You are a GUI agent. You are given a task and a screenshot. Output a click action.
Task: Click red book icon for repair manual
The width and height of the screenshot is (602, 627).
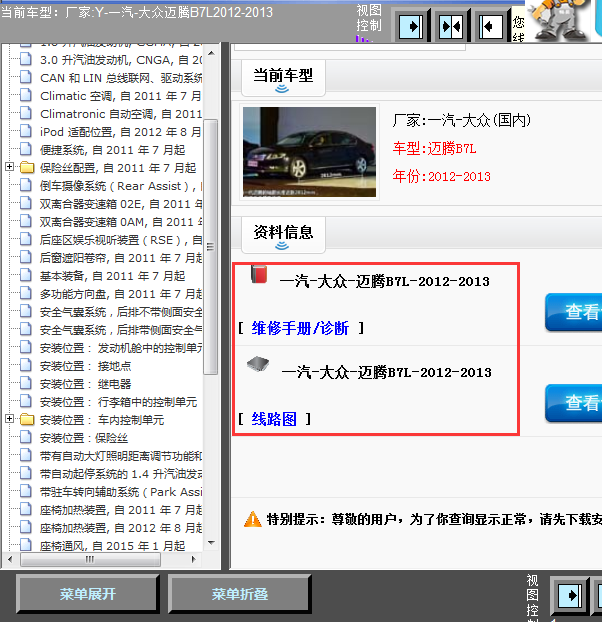pyautogui.click(x=259, y=275)
